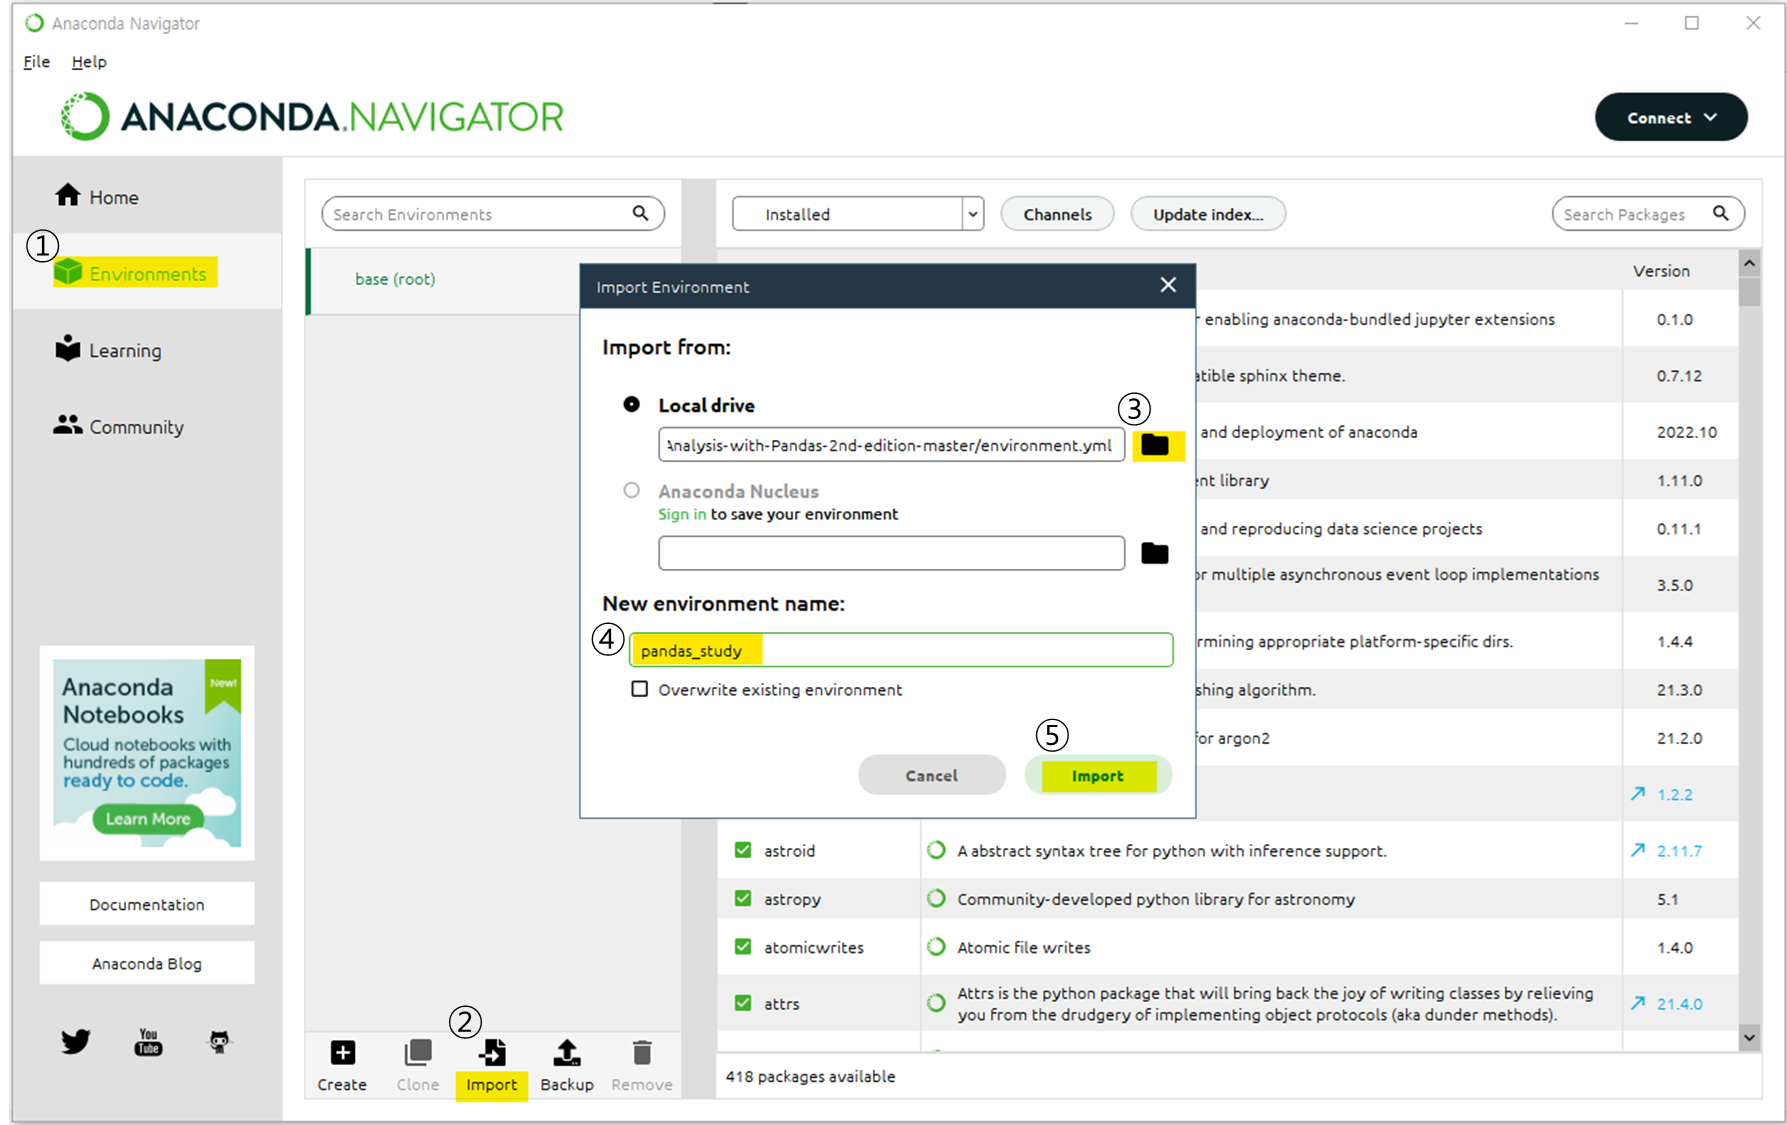The height and width of the screenshot is (1125, 1787).
Task: Click the atomicwrites package status circle
Action: [x=936, y=946]
